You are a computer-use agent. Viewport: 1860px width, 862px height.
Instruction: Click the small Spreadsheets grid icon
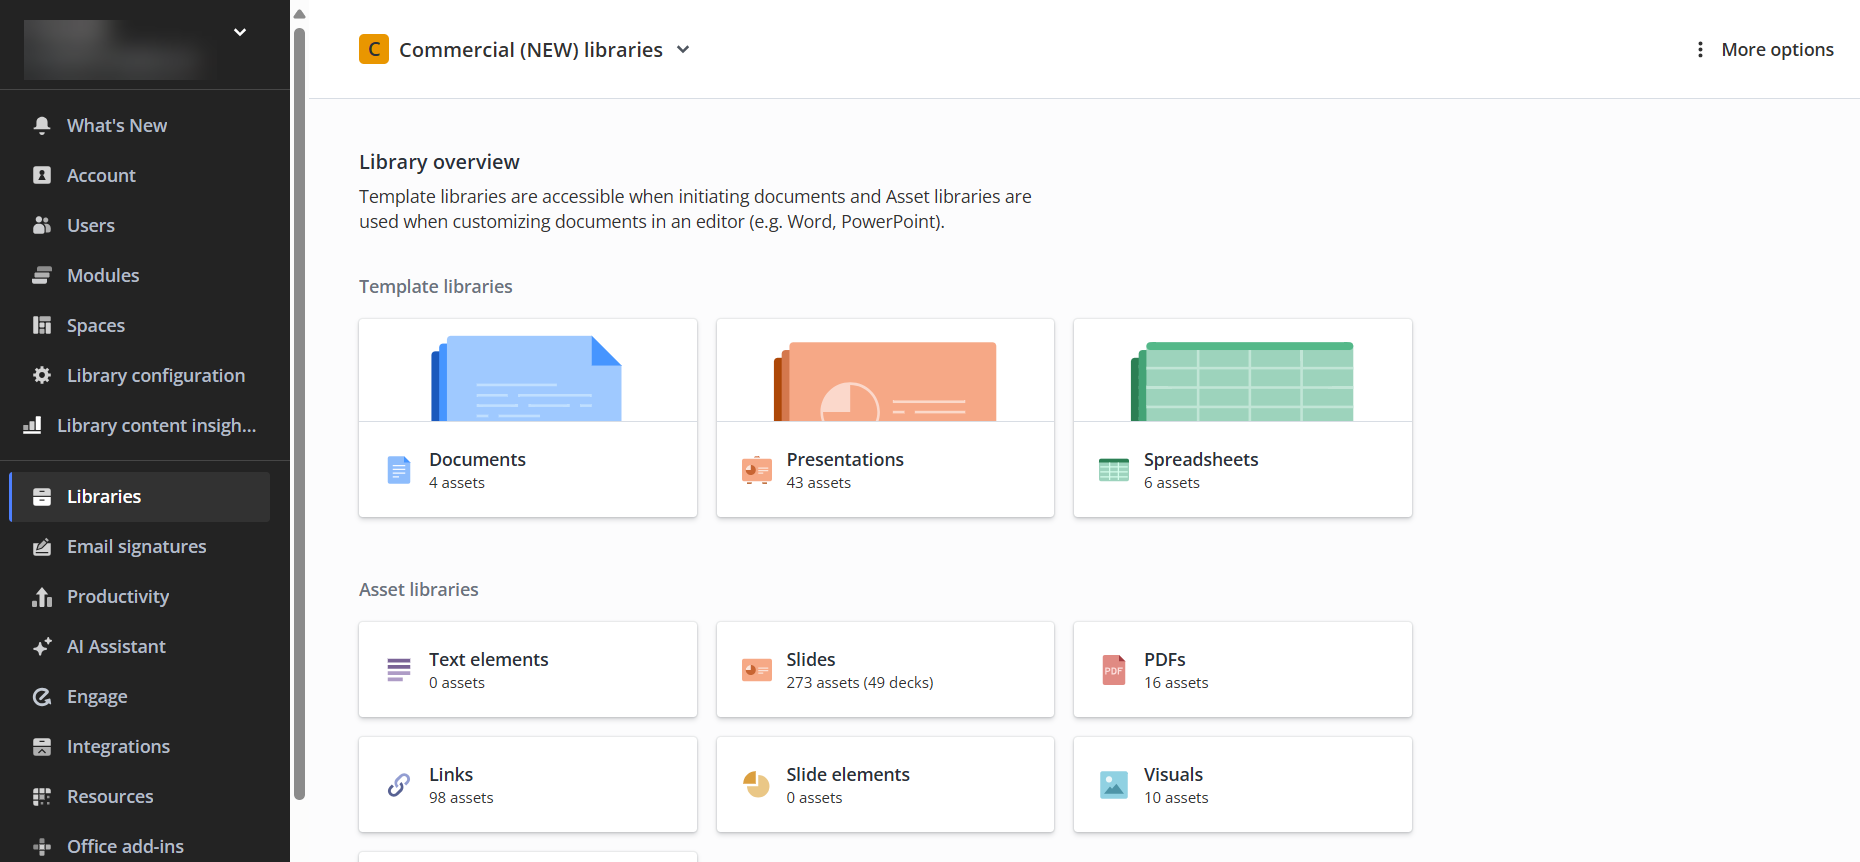pyautogui.click(x=1114, y=470)
